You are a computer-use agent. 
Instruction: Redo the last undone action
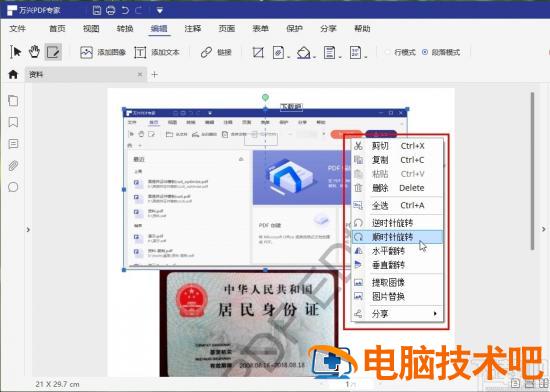139,11
